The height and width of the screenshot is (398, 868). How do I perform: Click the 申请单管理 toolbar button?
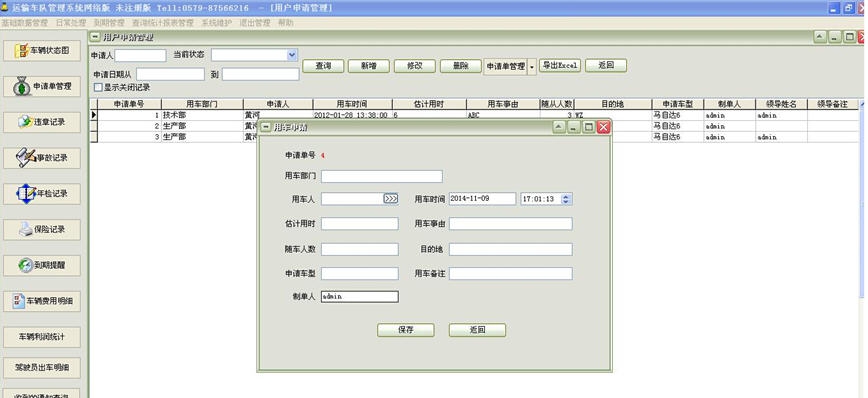505,66
